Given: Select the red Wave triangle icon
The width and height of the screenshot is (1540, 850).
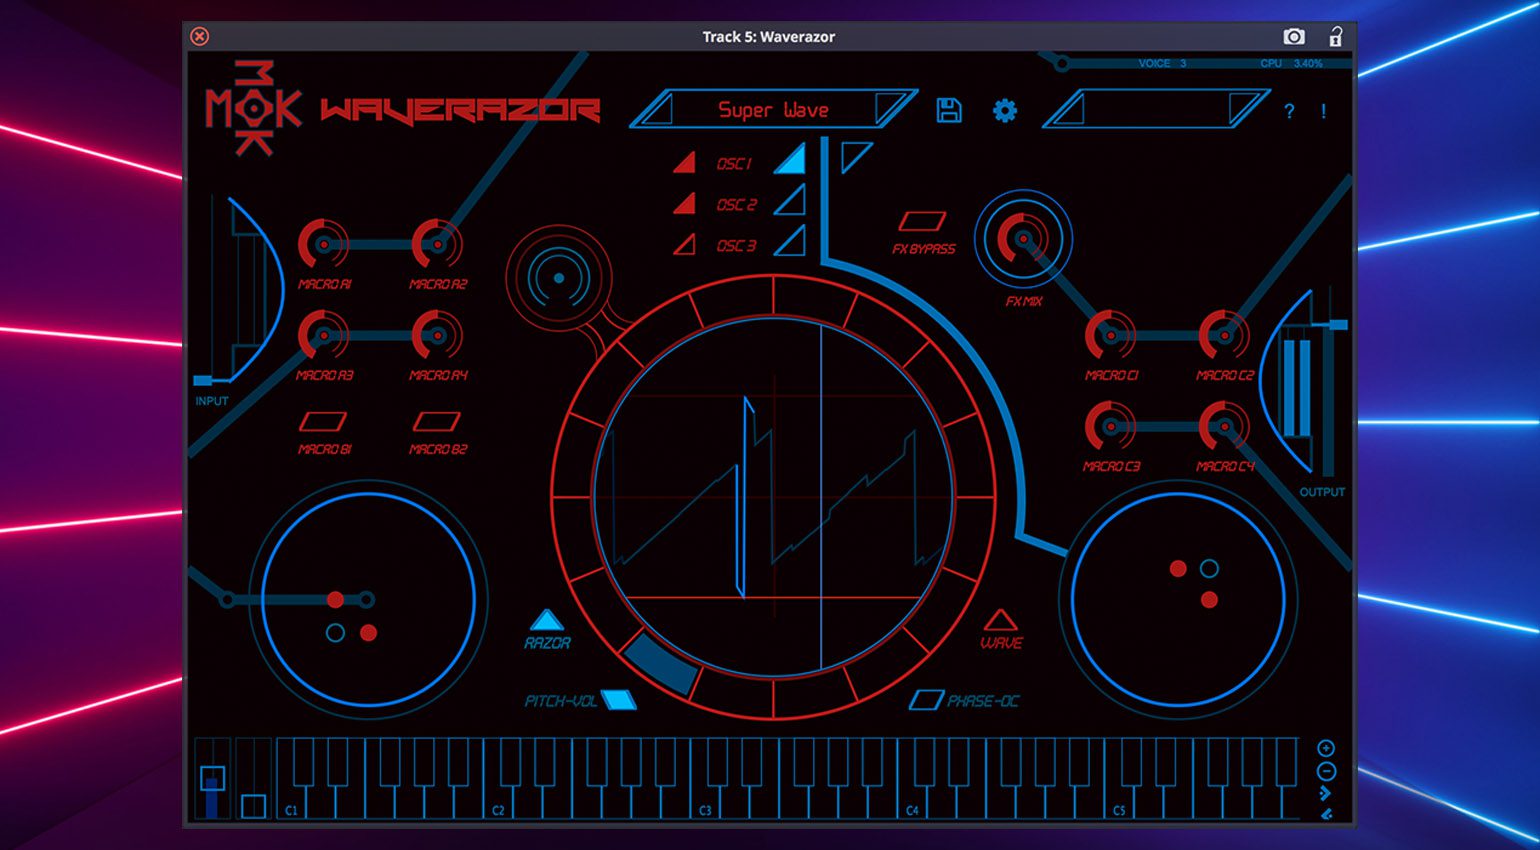Looking at the screenshot, I should (x=1000, y=621).
